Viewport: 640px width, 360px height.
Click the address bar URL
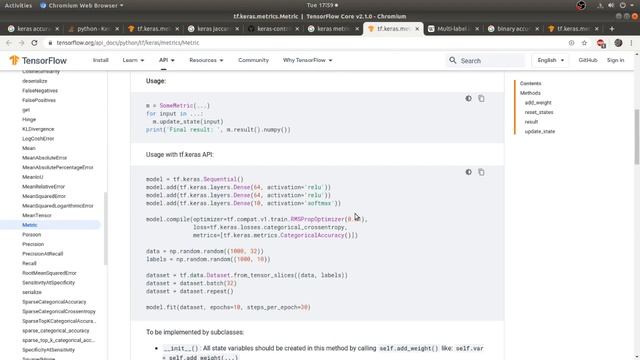[x=128, y=43]
